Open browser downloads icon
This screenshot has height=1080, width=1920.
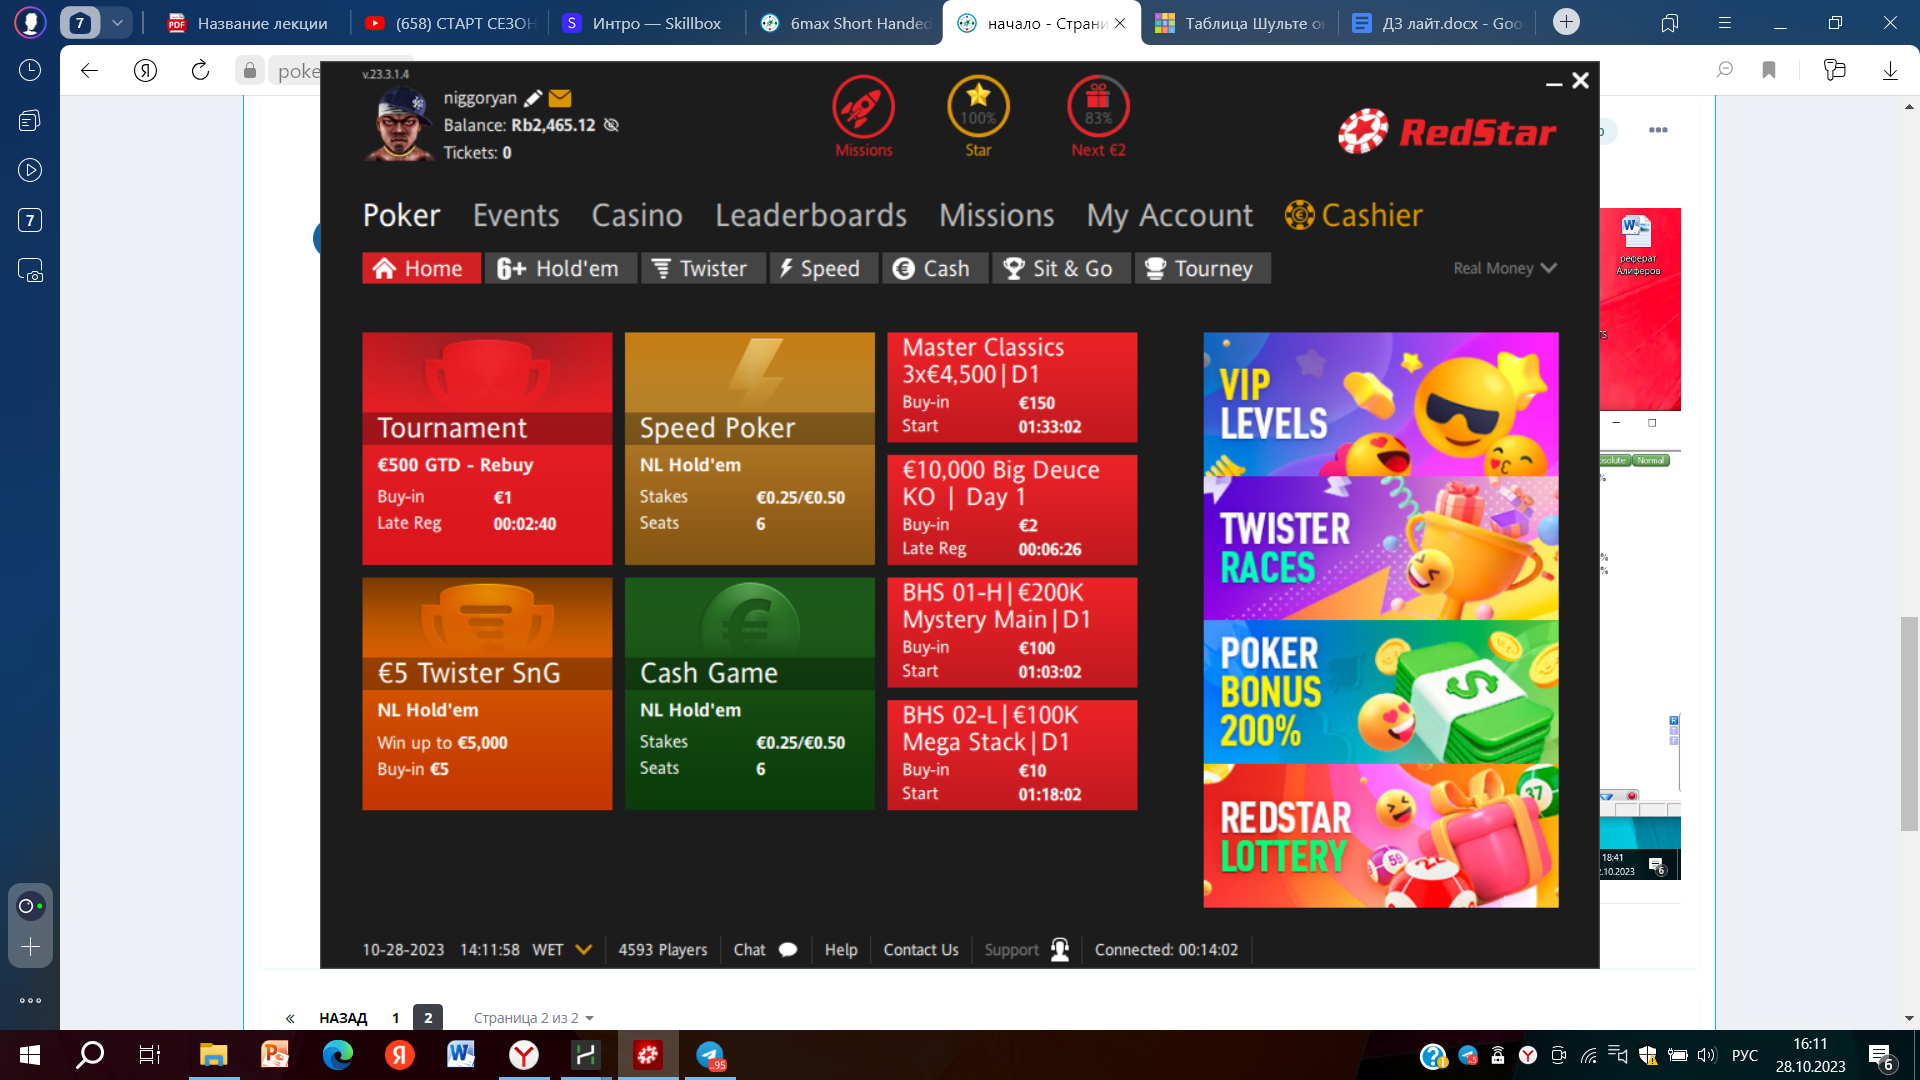[x=1890, y=70]
